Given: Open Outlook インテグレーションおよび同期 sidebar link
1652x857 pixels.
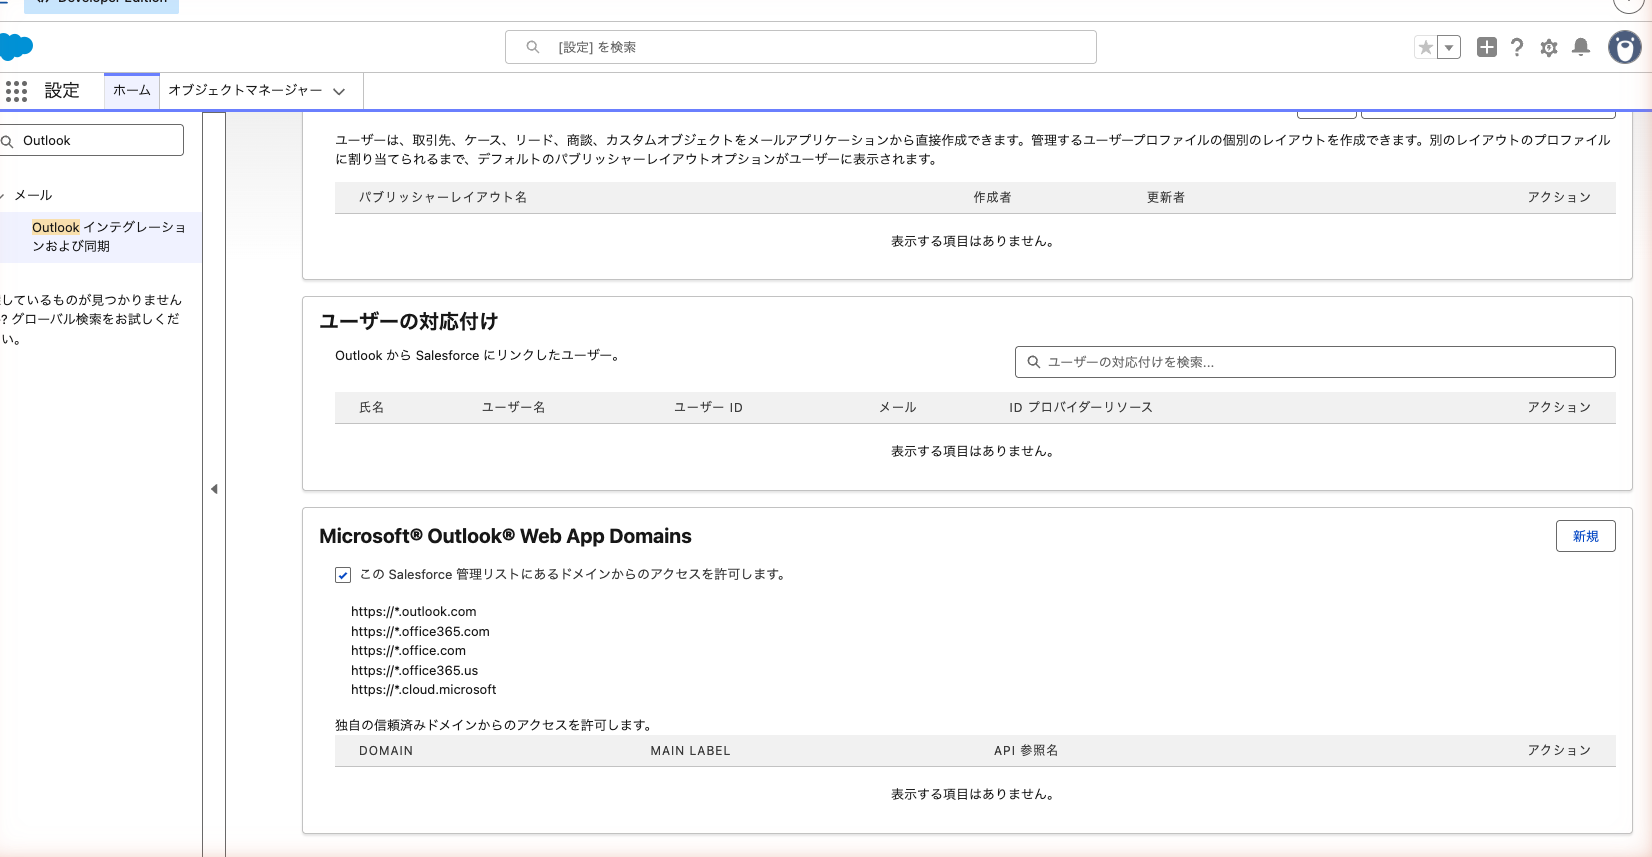Looking at the screenshot, I should pyautogui.click(x=109, y=237).
